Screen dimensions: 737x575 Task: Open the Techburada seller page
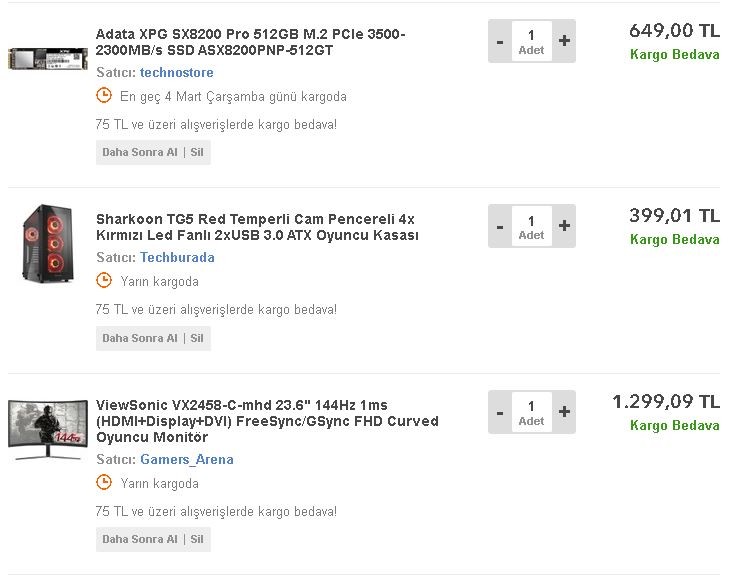177,257
